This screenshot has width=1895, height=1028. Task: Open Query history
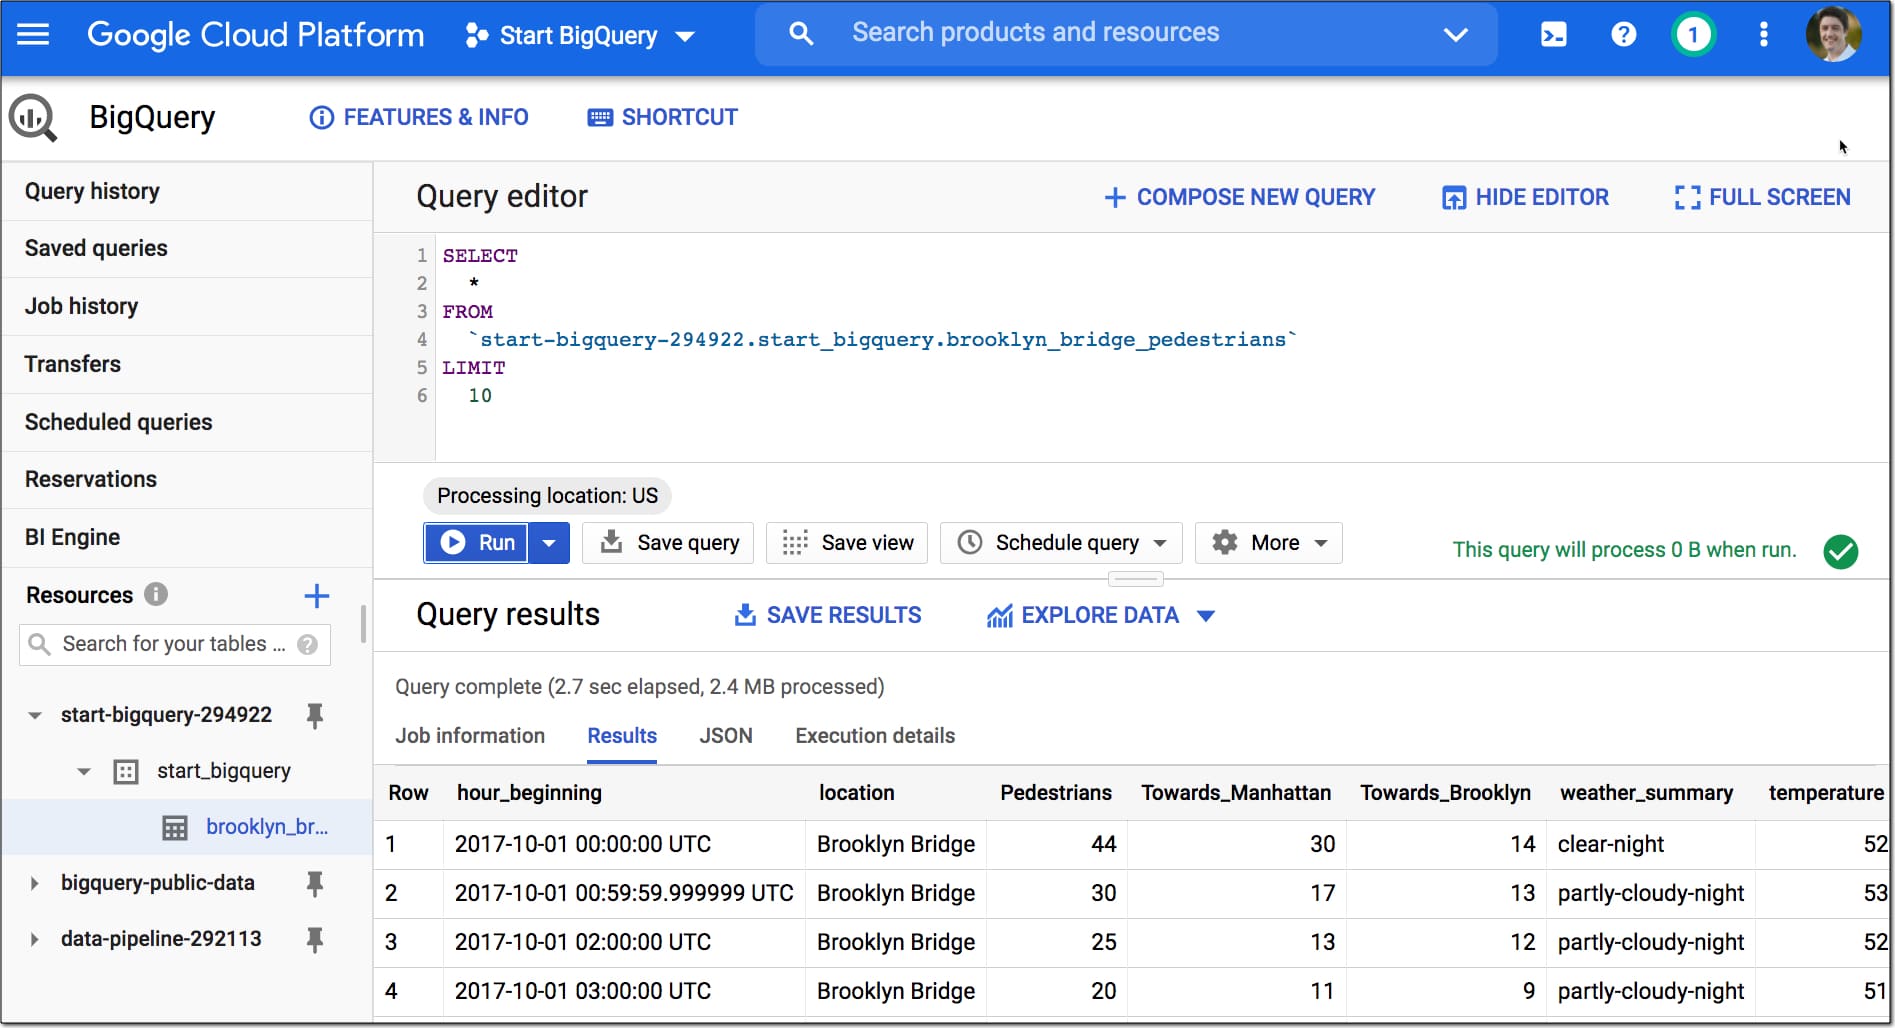pos(187,191)
